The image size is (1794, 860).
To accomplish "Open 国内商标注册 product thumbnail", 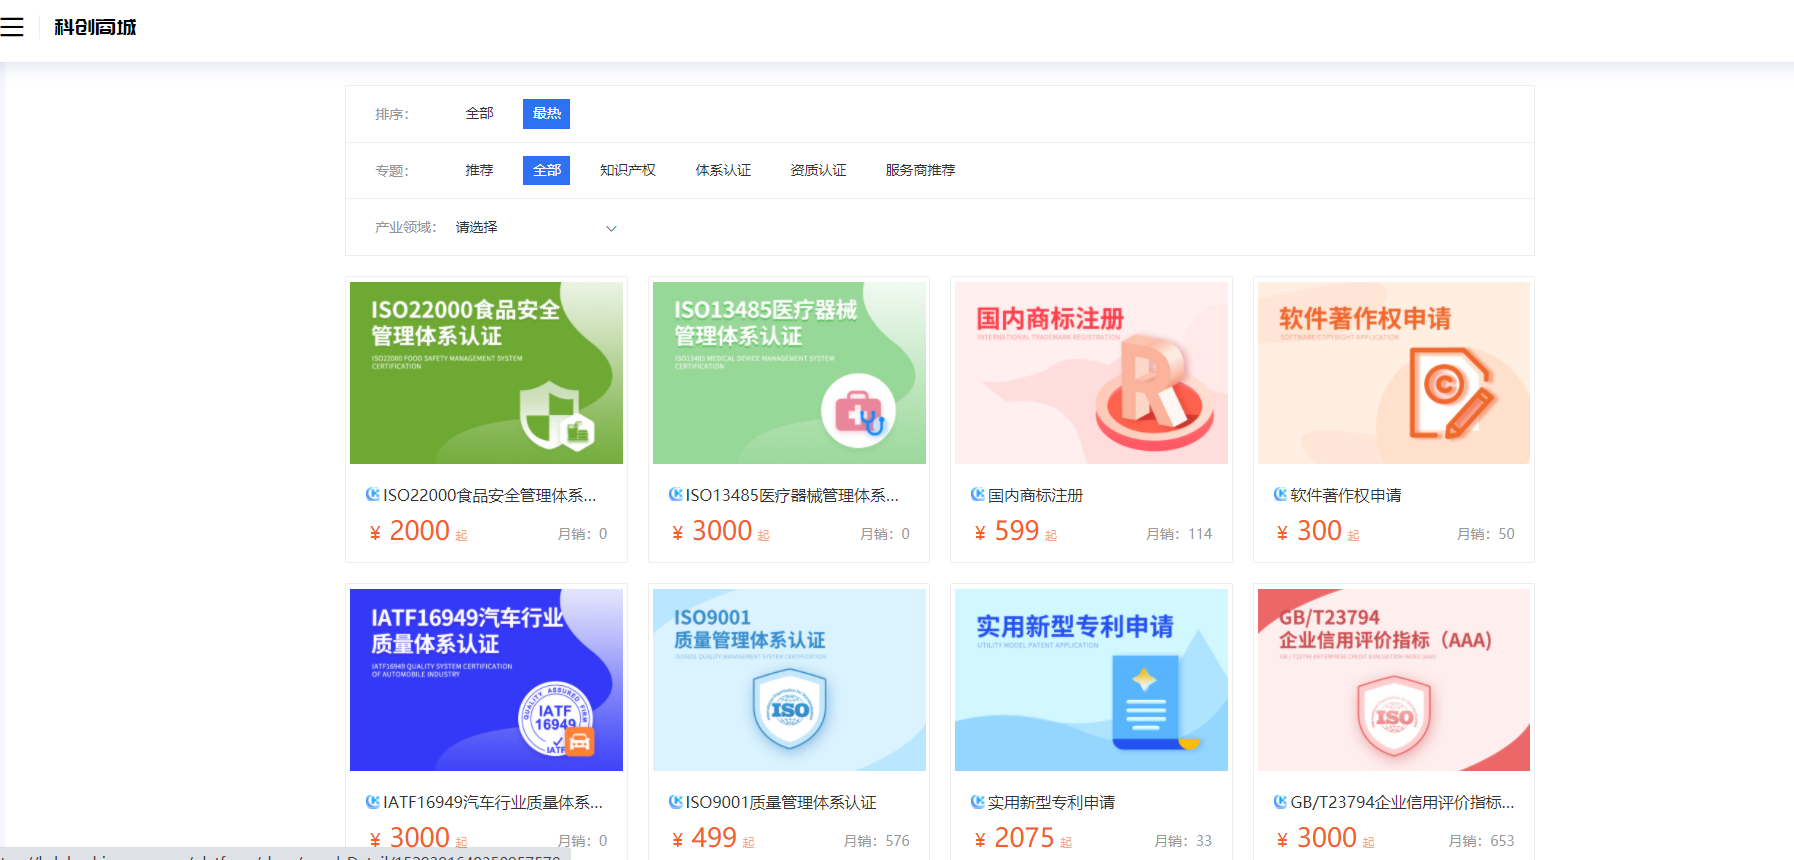I will [x=1091, y=373].
